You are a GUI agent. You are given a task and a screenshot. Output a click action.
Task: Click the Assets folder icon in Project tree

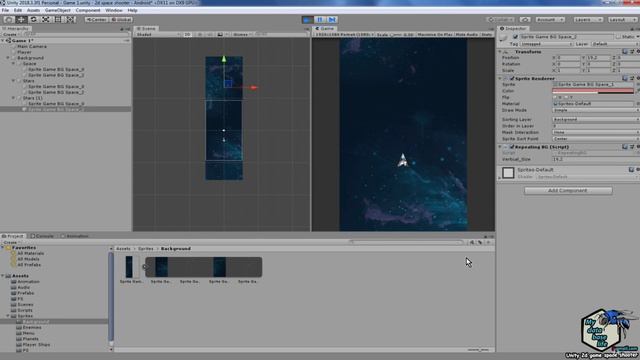click(8, 276)
